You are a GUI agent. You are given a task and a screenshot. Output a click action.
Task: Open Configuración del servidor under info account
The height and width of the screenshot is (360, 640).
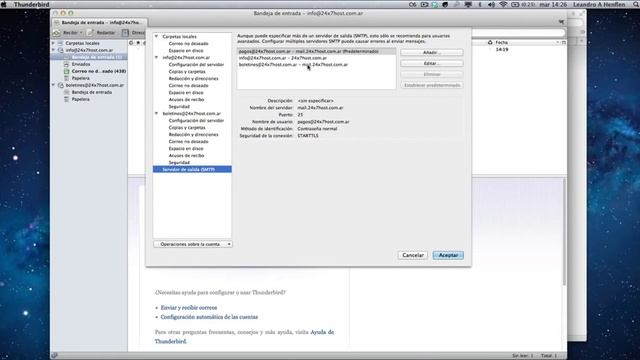pos(196,64)
